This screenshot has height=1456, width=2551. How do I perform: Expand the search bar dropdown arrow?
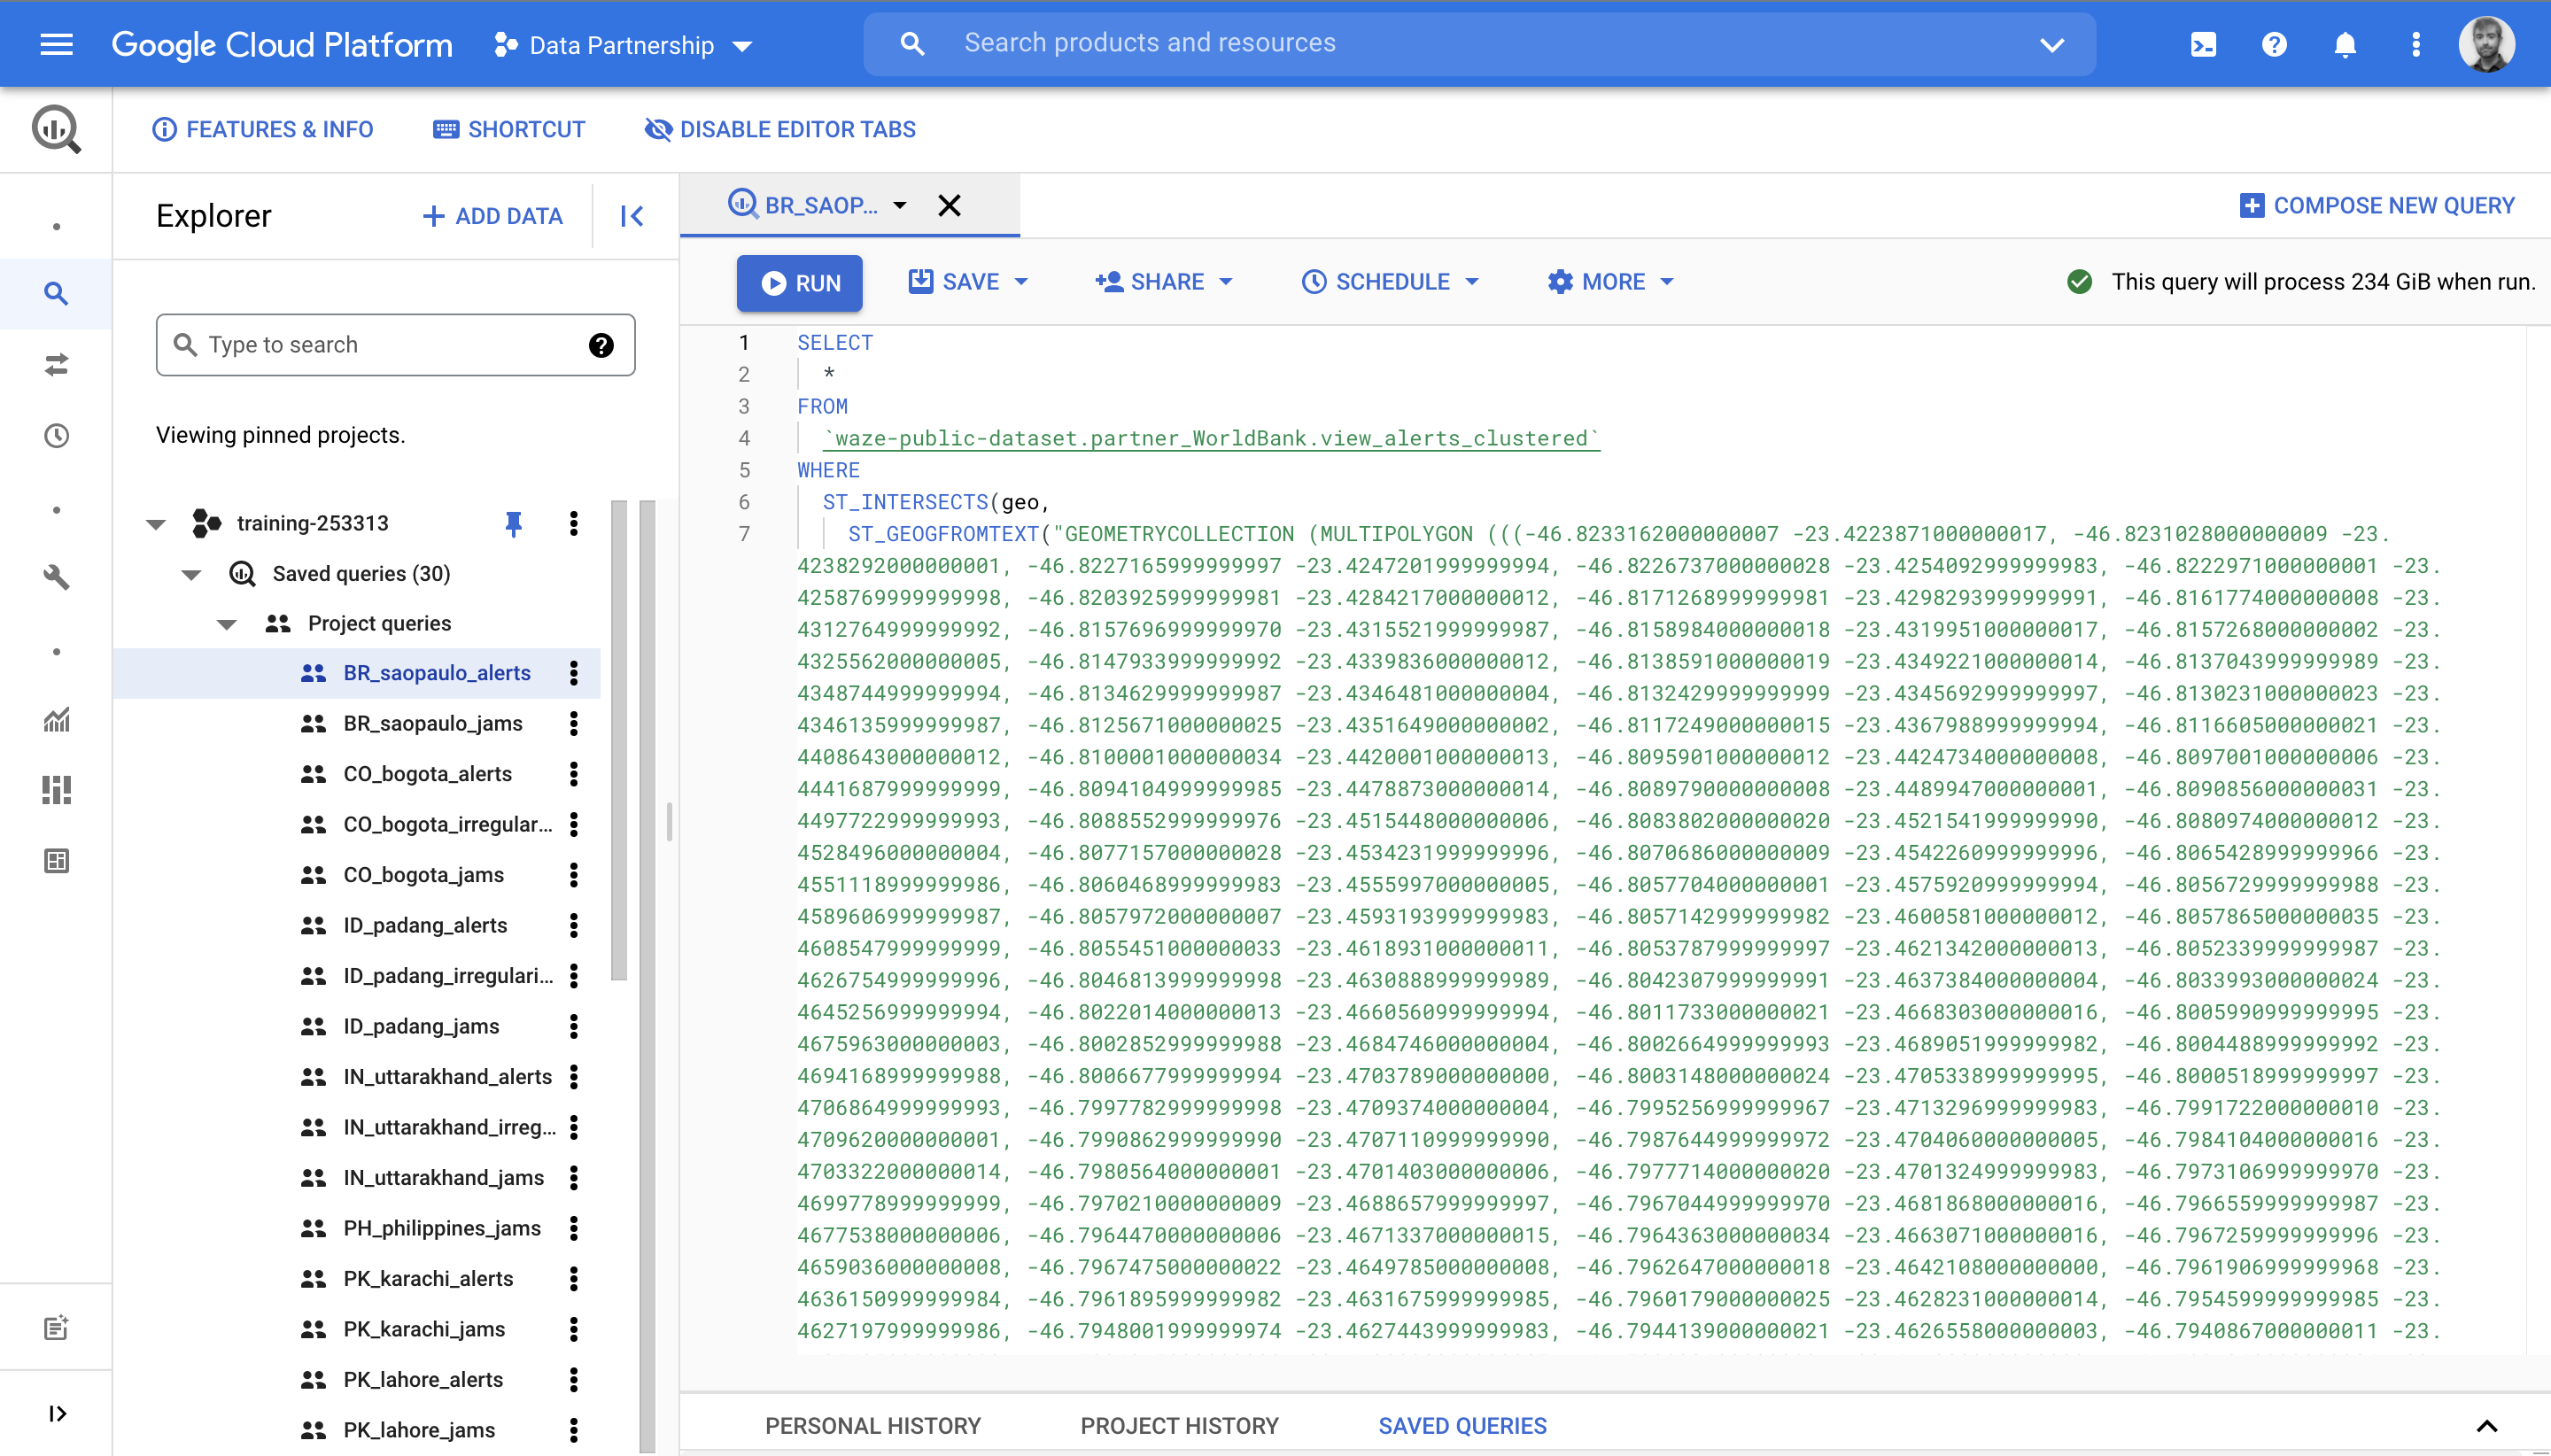click(2052, 45)
